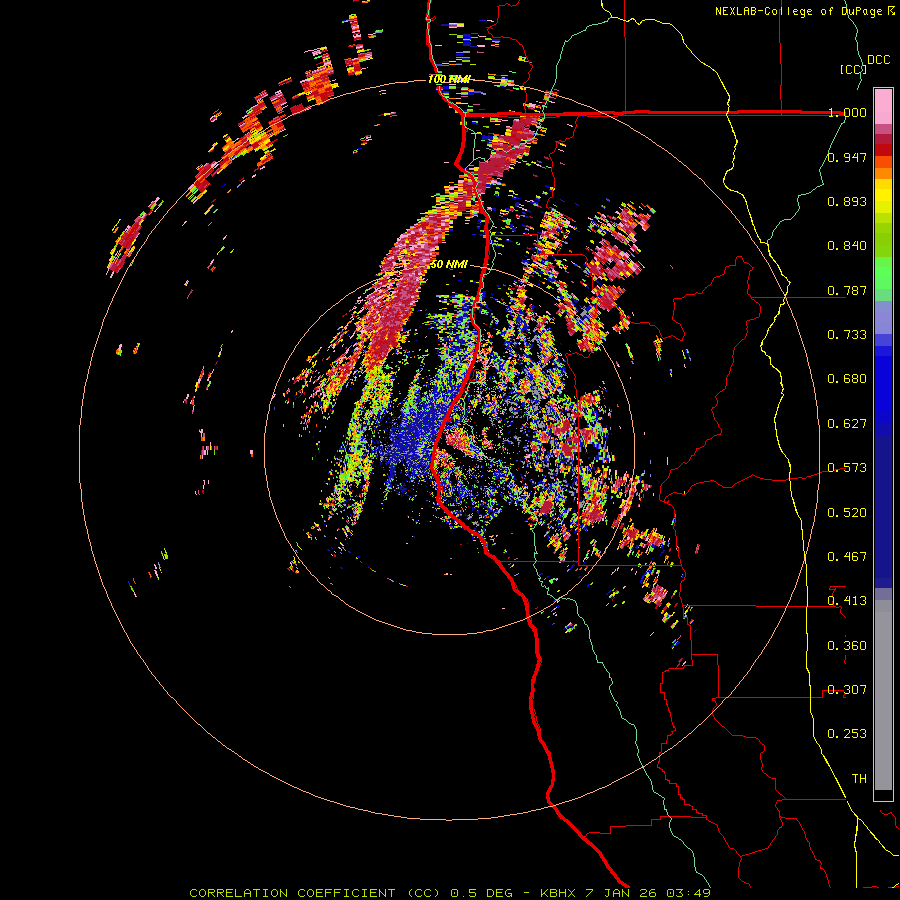Select the 0.733 scale value
This screenshot has height=900, width=900.
(847, 335)
